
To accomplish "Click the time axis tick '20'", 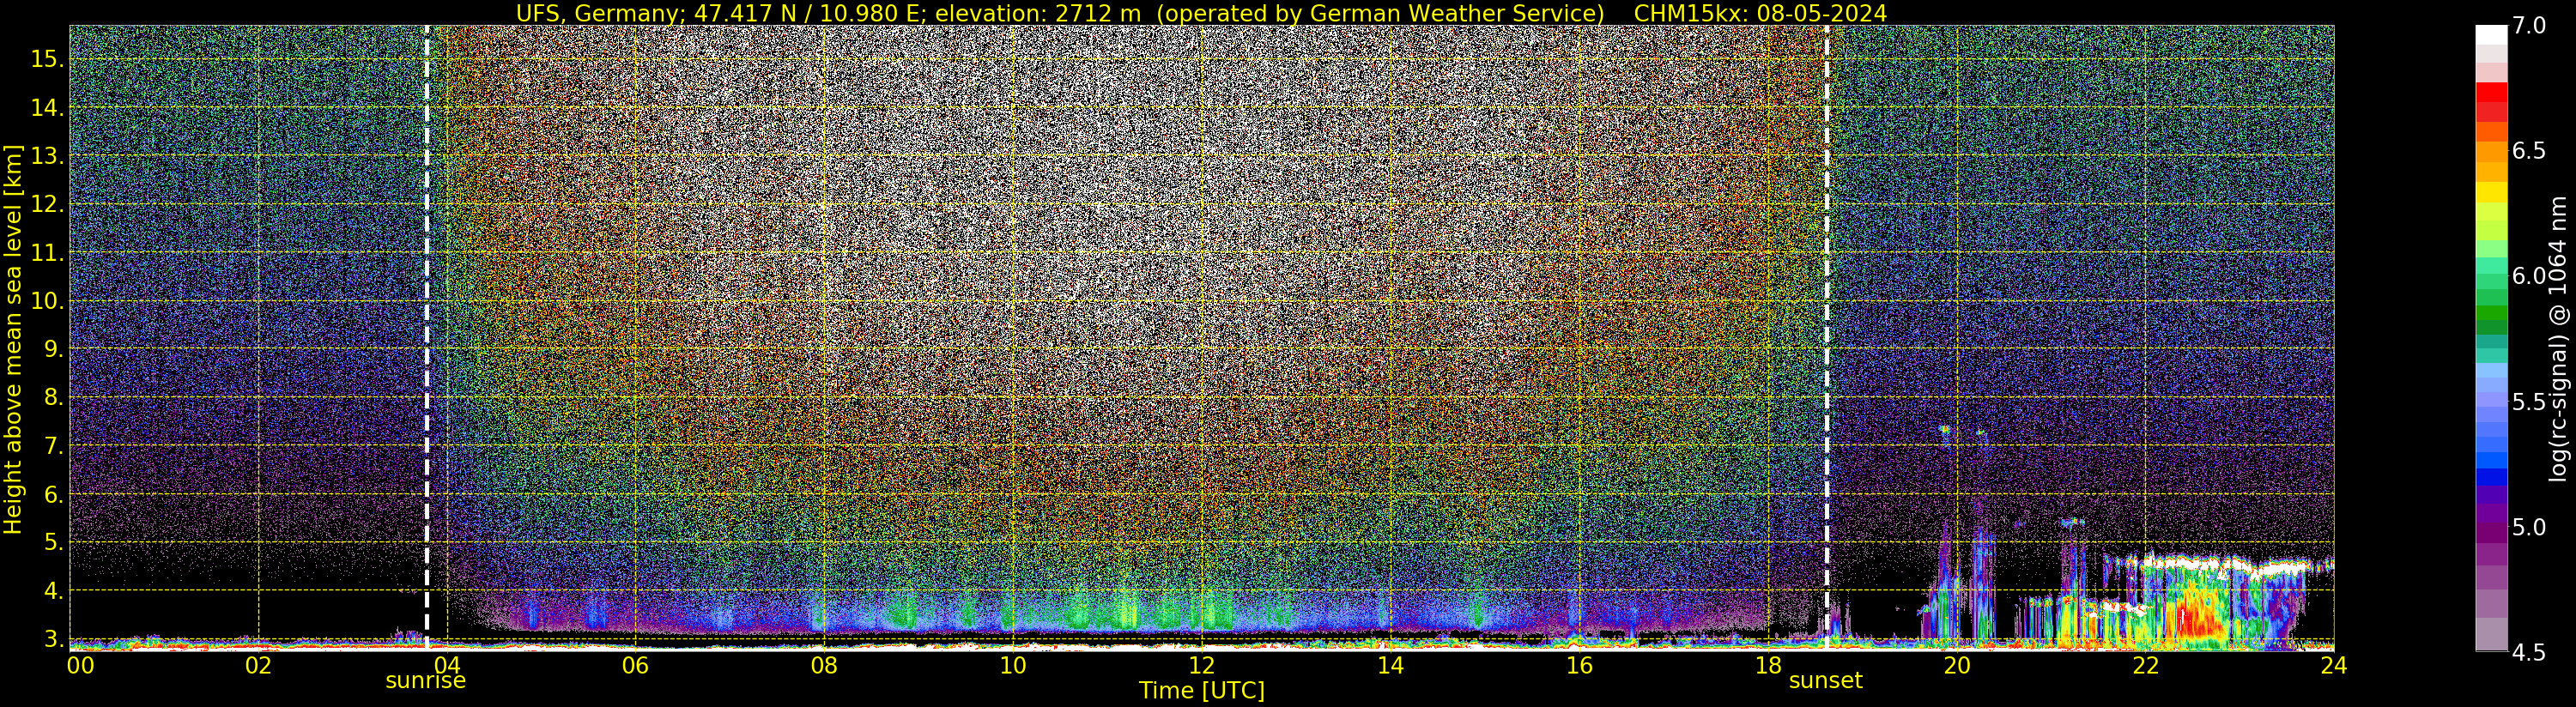I will pyautogui.click(x=1956, y=665).
